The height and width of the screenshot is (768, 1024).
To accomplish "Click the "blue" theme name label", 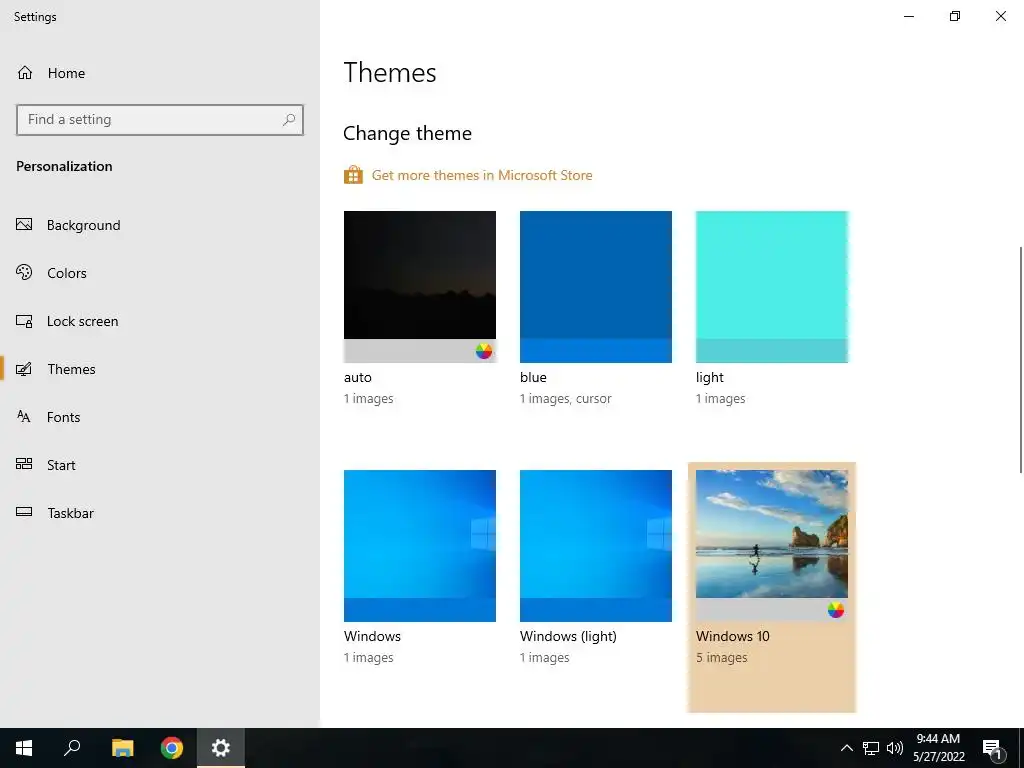I will click(x=533, y=377).
